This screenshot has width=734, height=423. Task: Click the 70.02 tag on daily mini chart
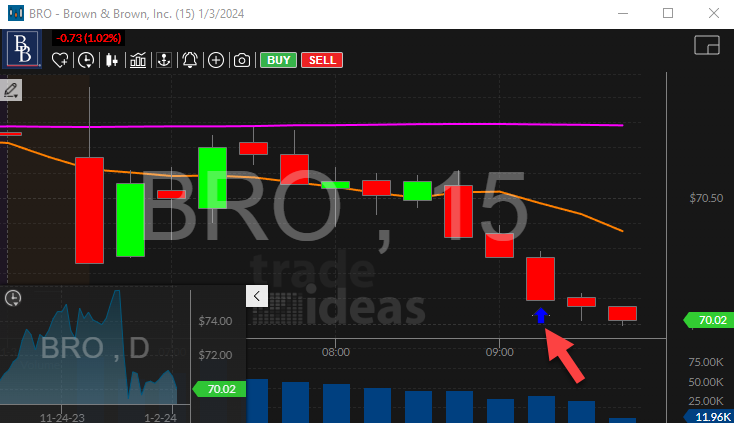(219, 389)
